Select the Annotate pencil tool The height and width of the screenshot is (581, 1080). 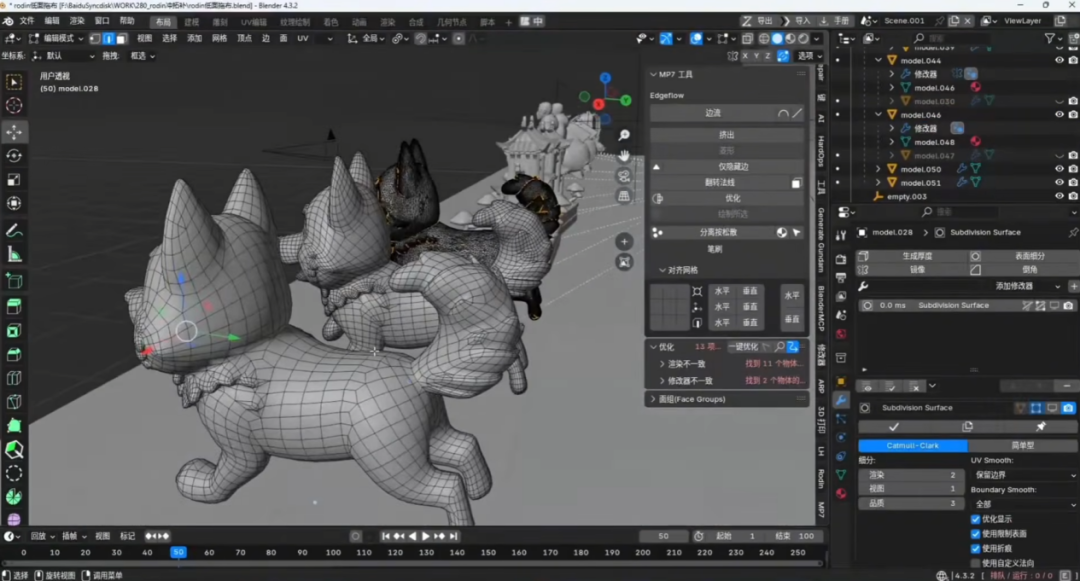tap(14, 231)
